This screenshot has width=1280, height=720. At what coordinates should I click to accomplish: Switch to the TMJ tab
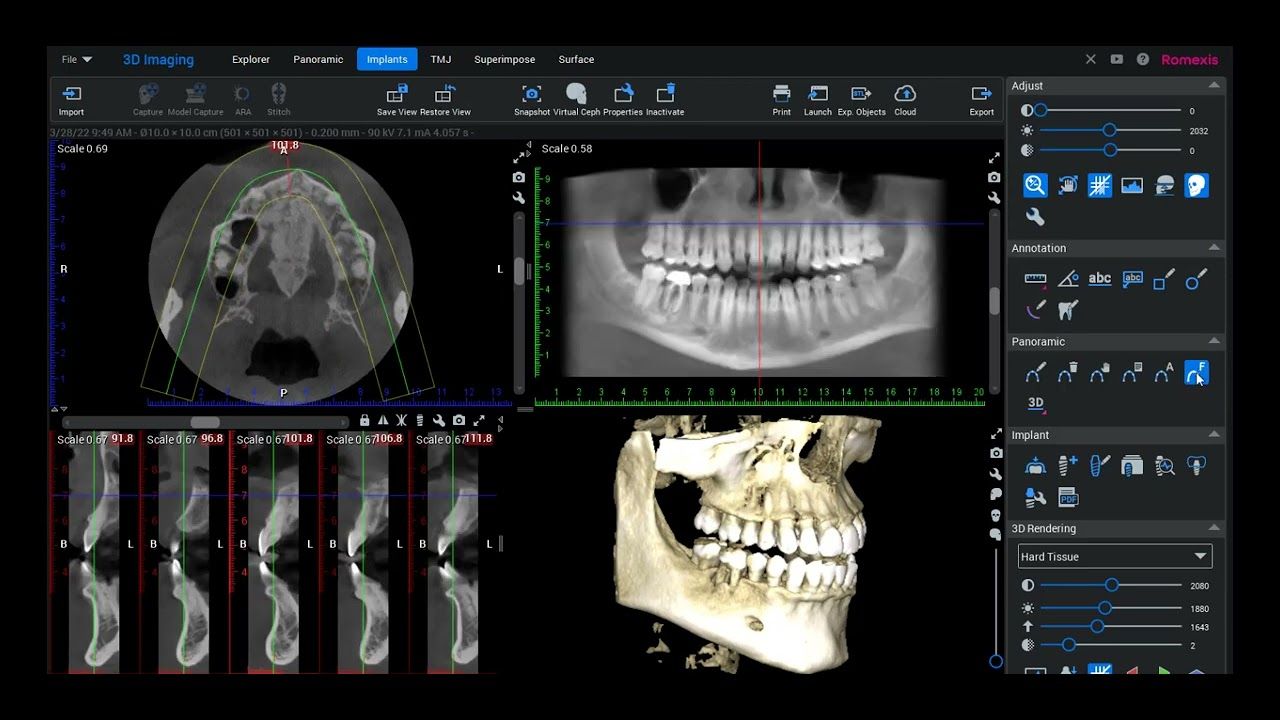[x=441, y=60]
